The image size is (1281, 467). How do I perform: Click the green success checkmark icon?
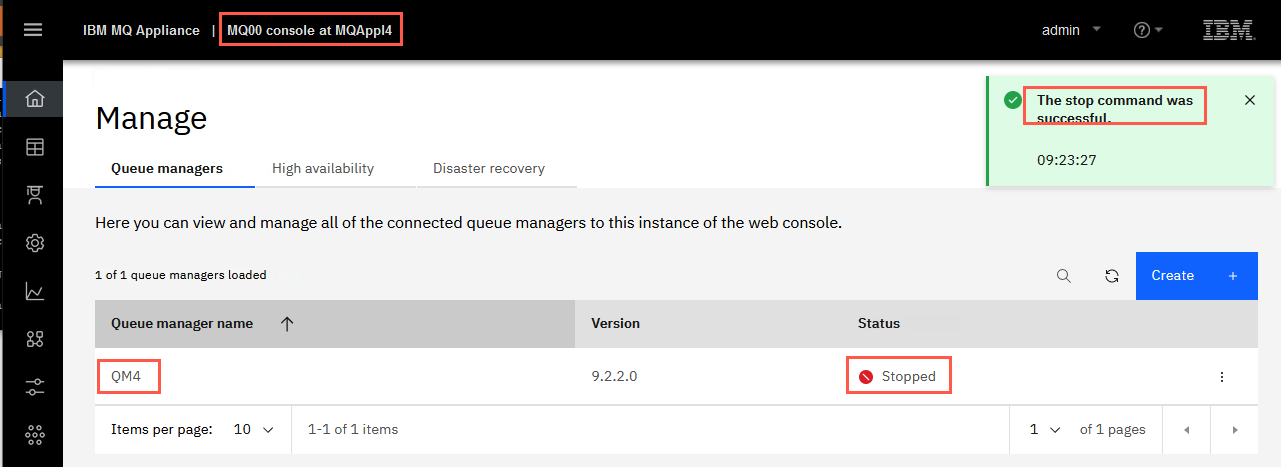(1013, 101)
